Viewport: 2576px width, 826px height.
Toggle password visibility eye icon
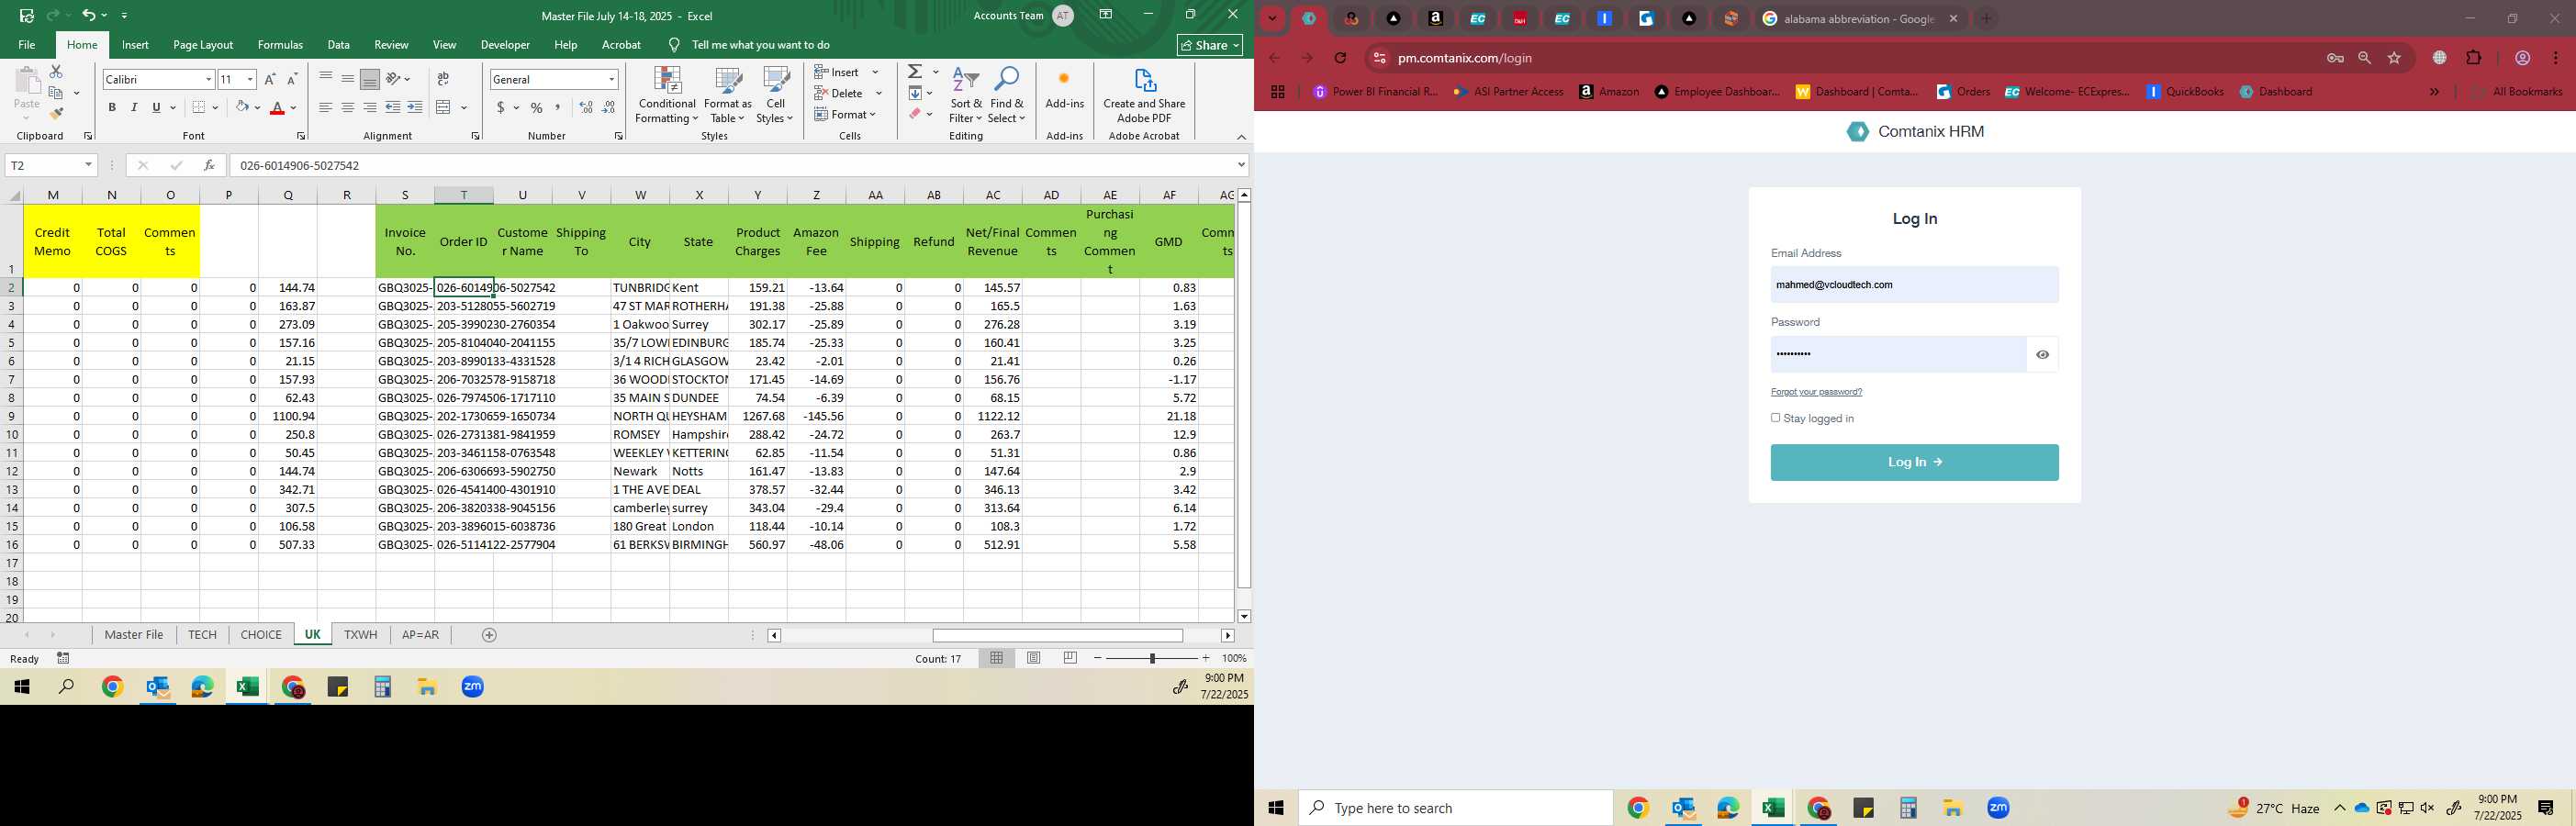(2042, 355)
